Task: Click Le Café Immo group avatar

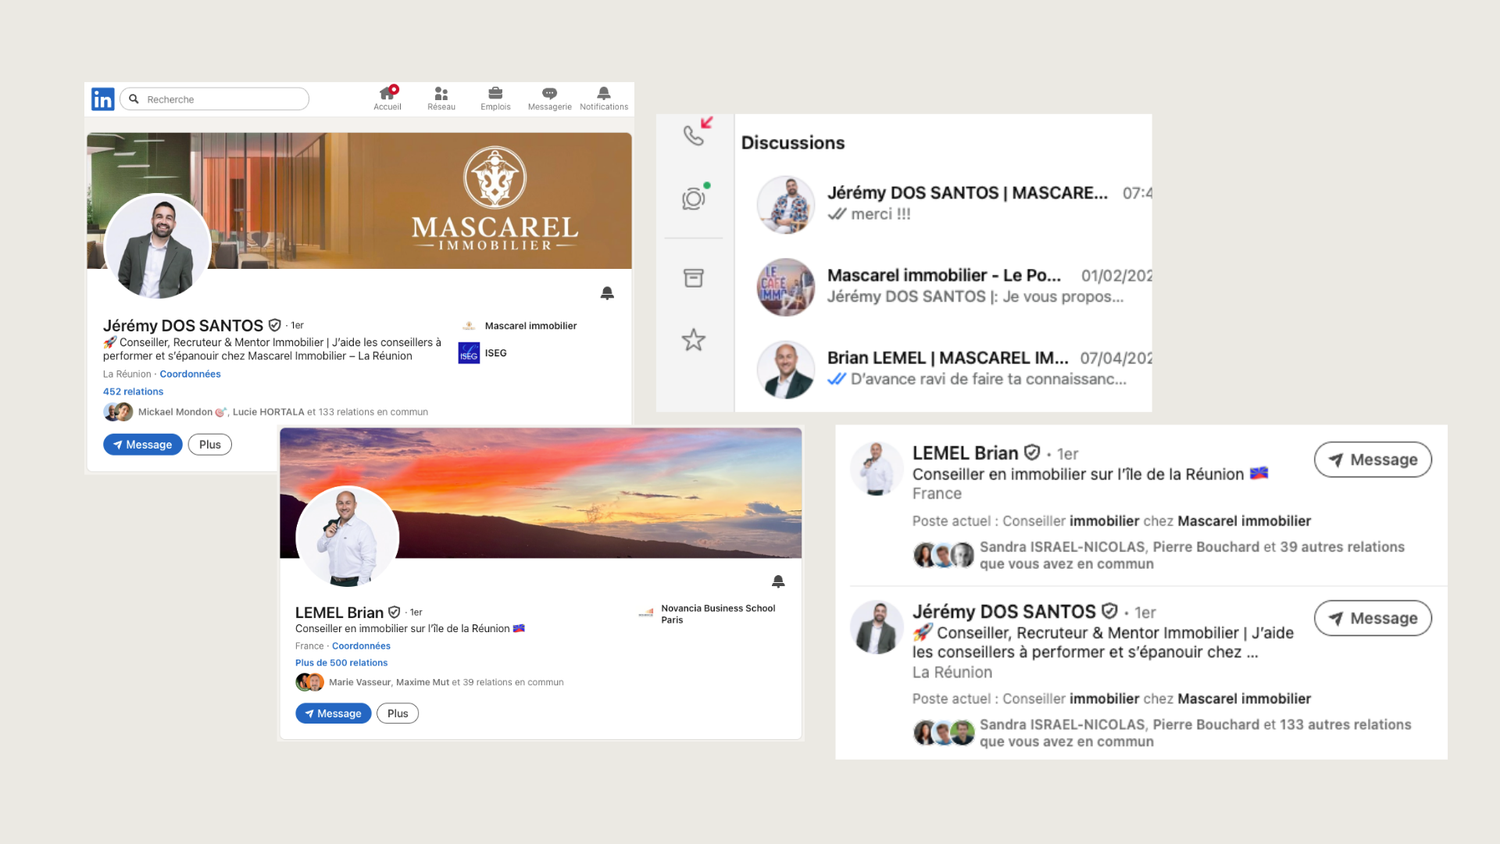Action: tap(785, 287)
